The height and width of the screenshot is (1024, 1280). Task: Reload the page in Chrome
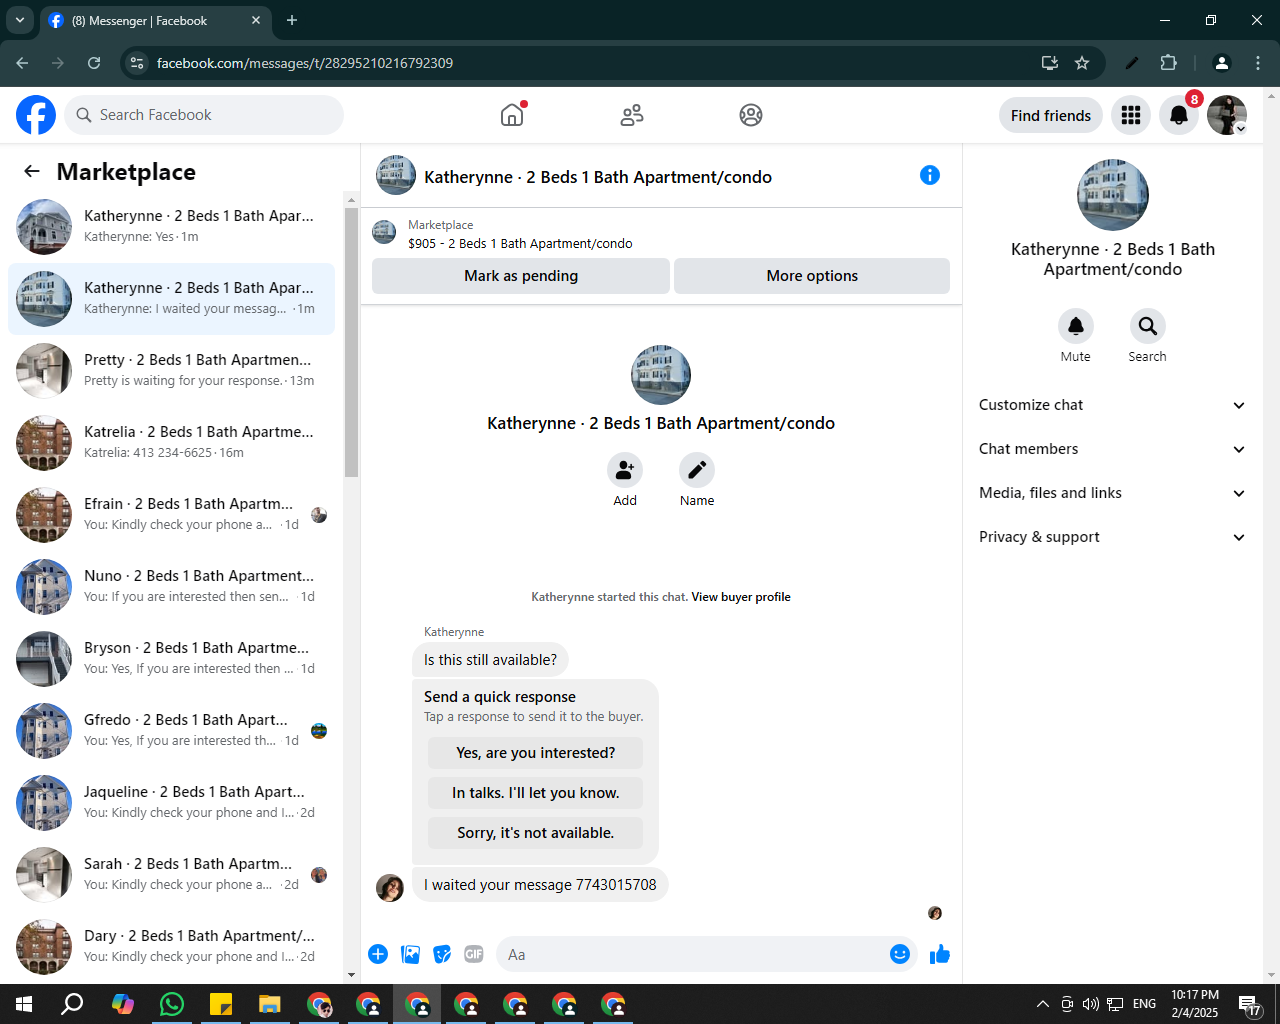[x=94, y=63]
